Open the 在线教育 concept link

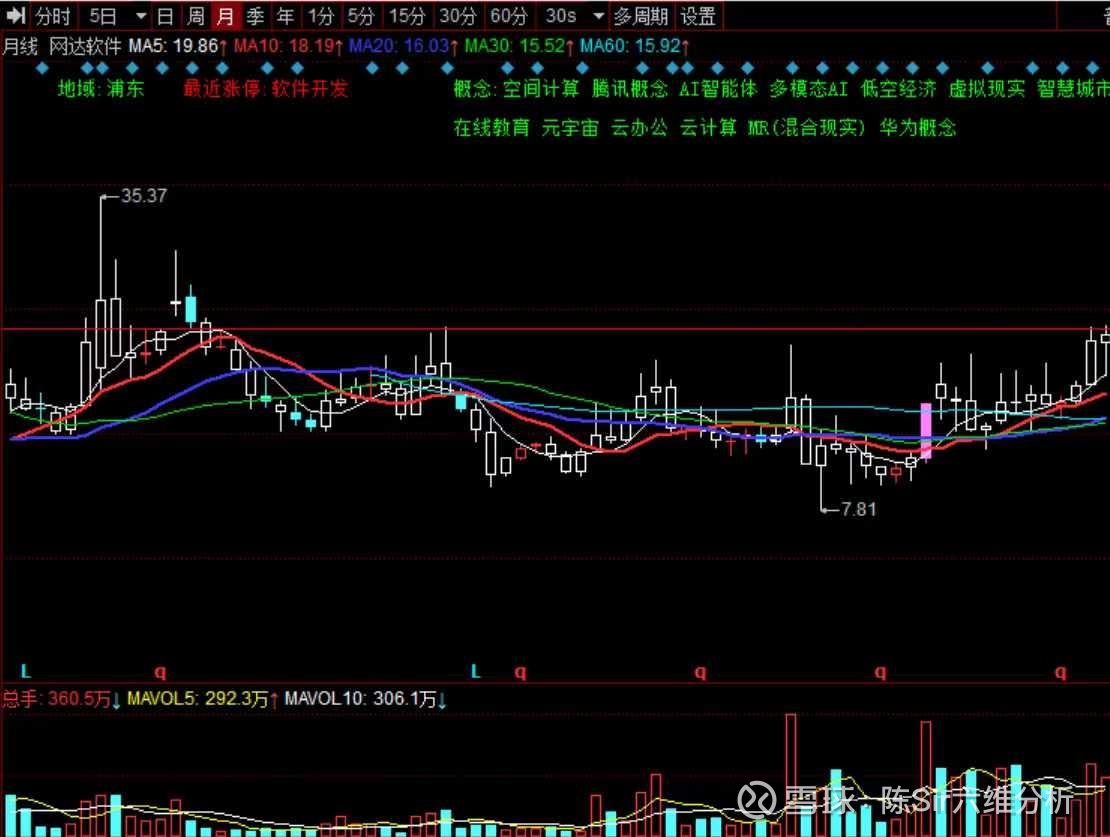[491, 127]
